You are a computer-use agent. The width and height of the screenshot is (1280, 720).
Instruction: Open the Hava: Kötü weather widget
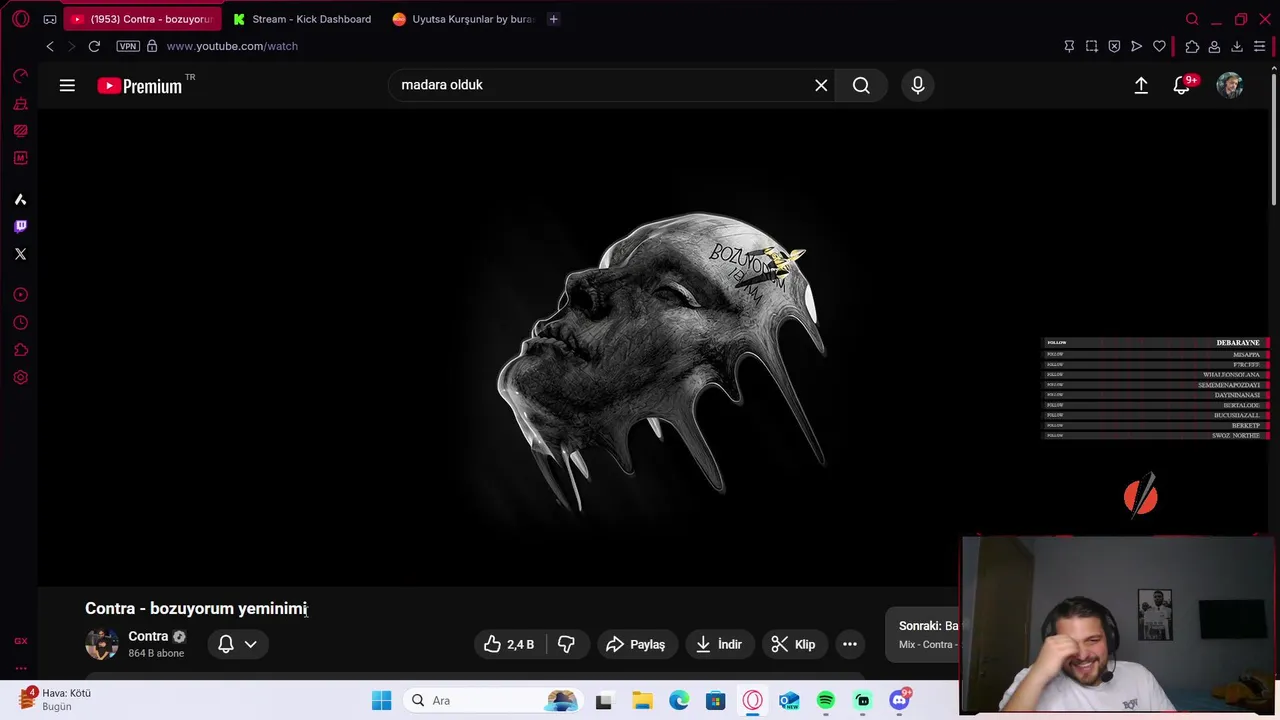[56, 699]
